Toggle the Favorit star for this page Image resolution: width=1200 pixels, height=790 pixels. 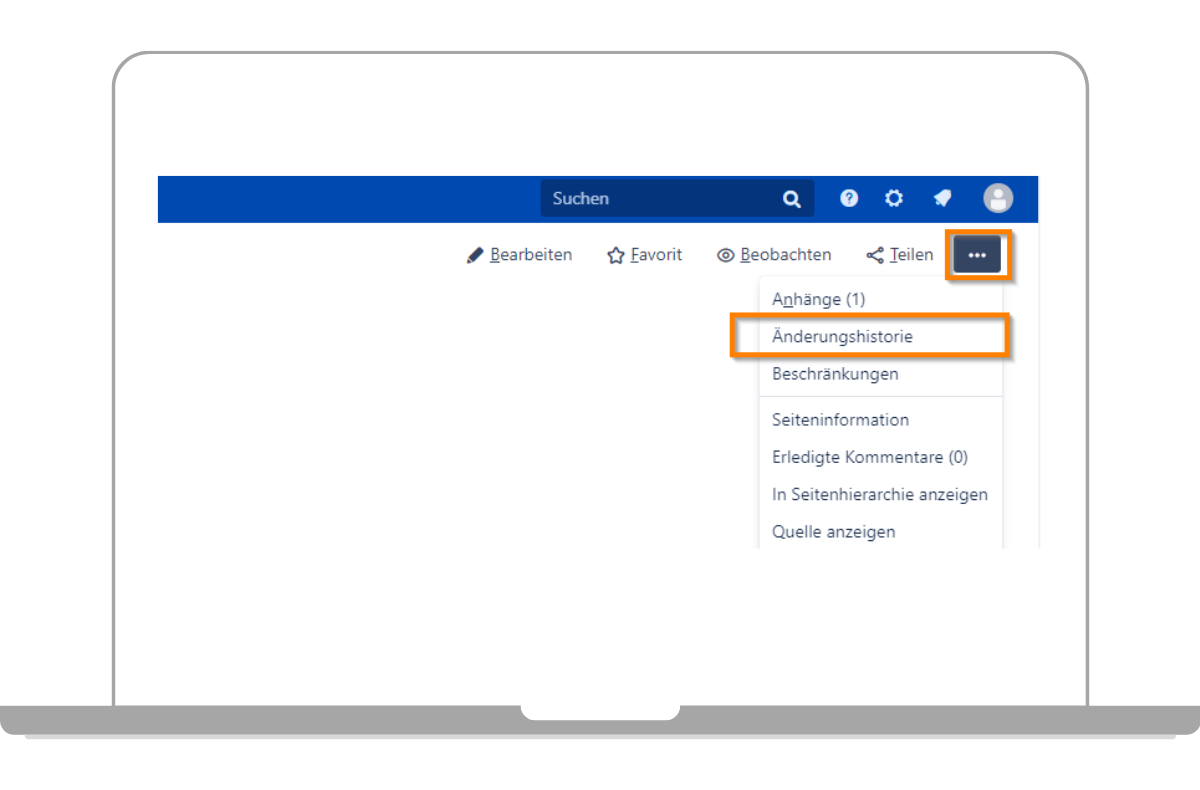click(x=616, y=255)
